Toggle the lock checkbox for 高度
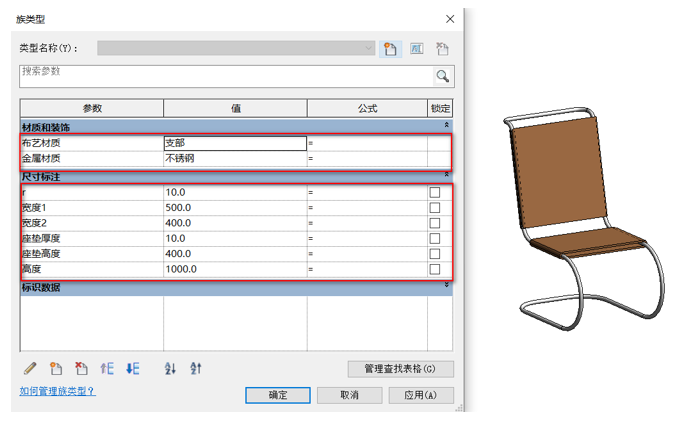Viewport: 682px width, 422px height. (x=435, y=269)
